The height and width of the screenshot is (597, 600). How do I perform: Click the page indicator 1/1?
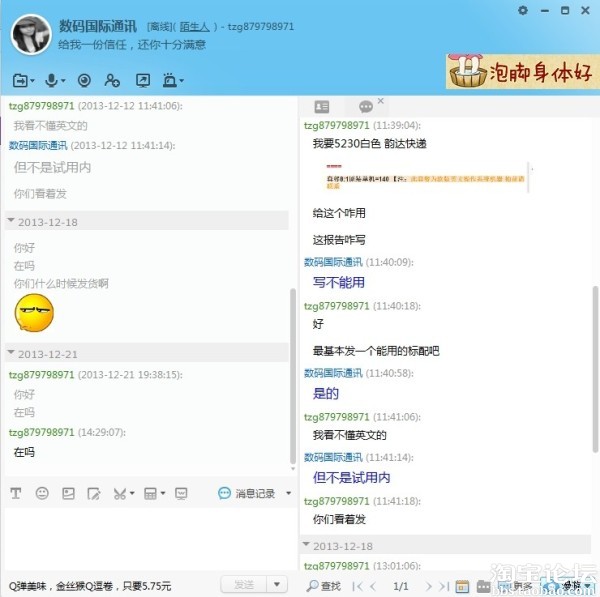tap(401, 586)
